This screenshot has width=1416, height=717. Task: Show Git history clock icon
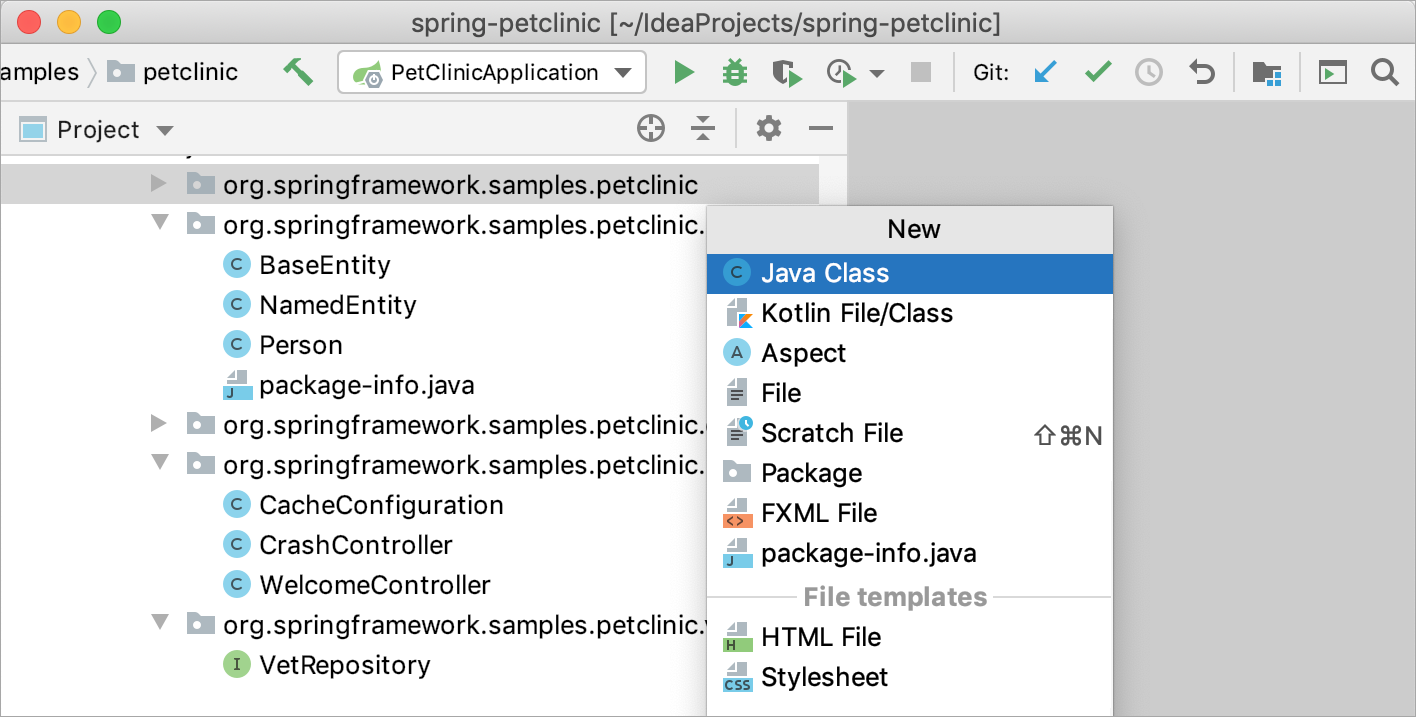1149,72
